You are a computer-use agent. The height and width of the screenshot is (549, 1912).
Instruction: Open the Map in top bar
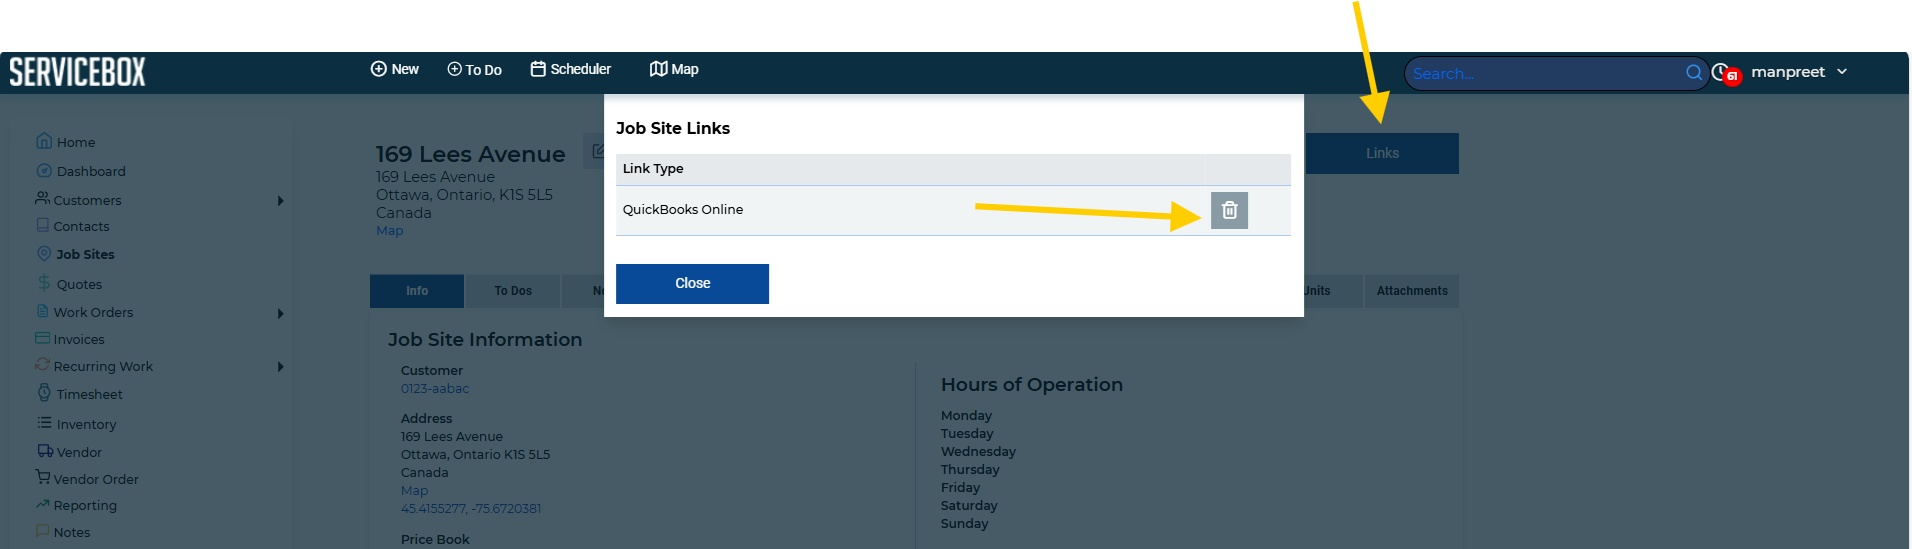pos(674,69)
